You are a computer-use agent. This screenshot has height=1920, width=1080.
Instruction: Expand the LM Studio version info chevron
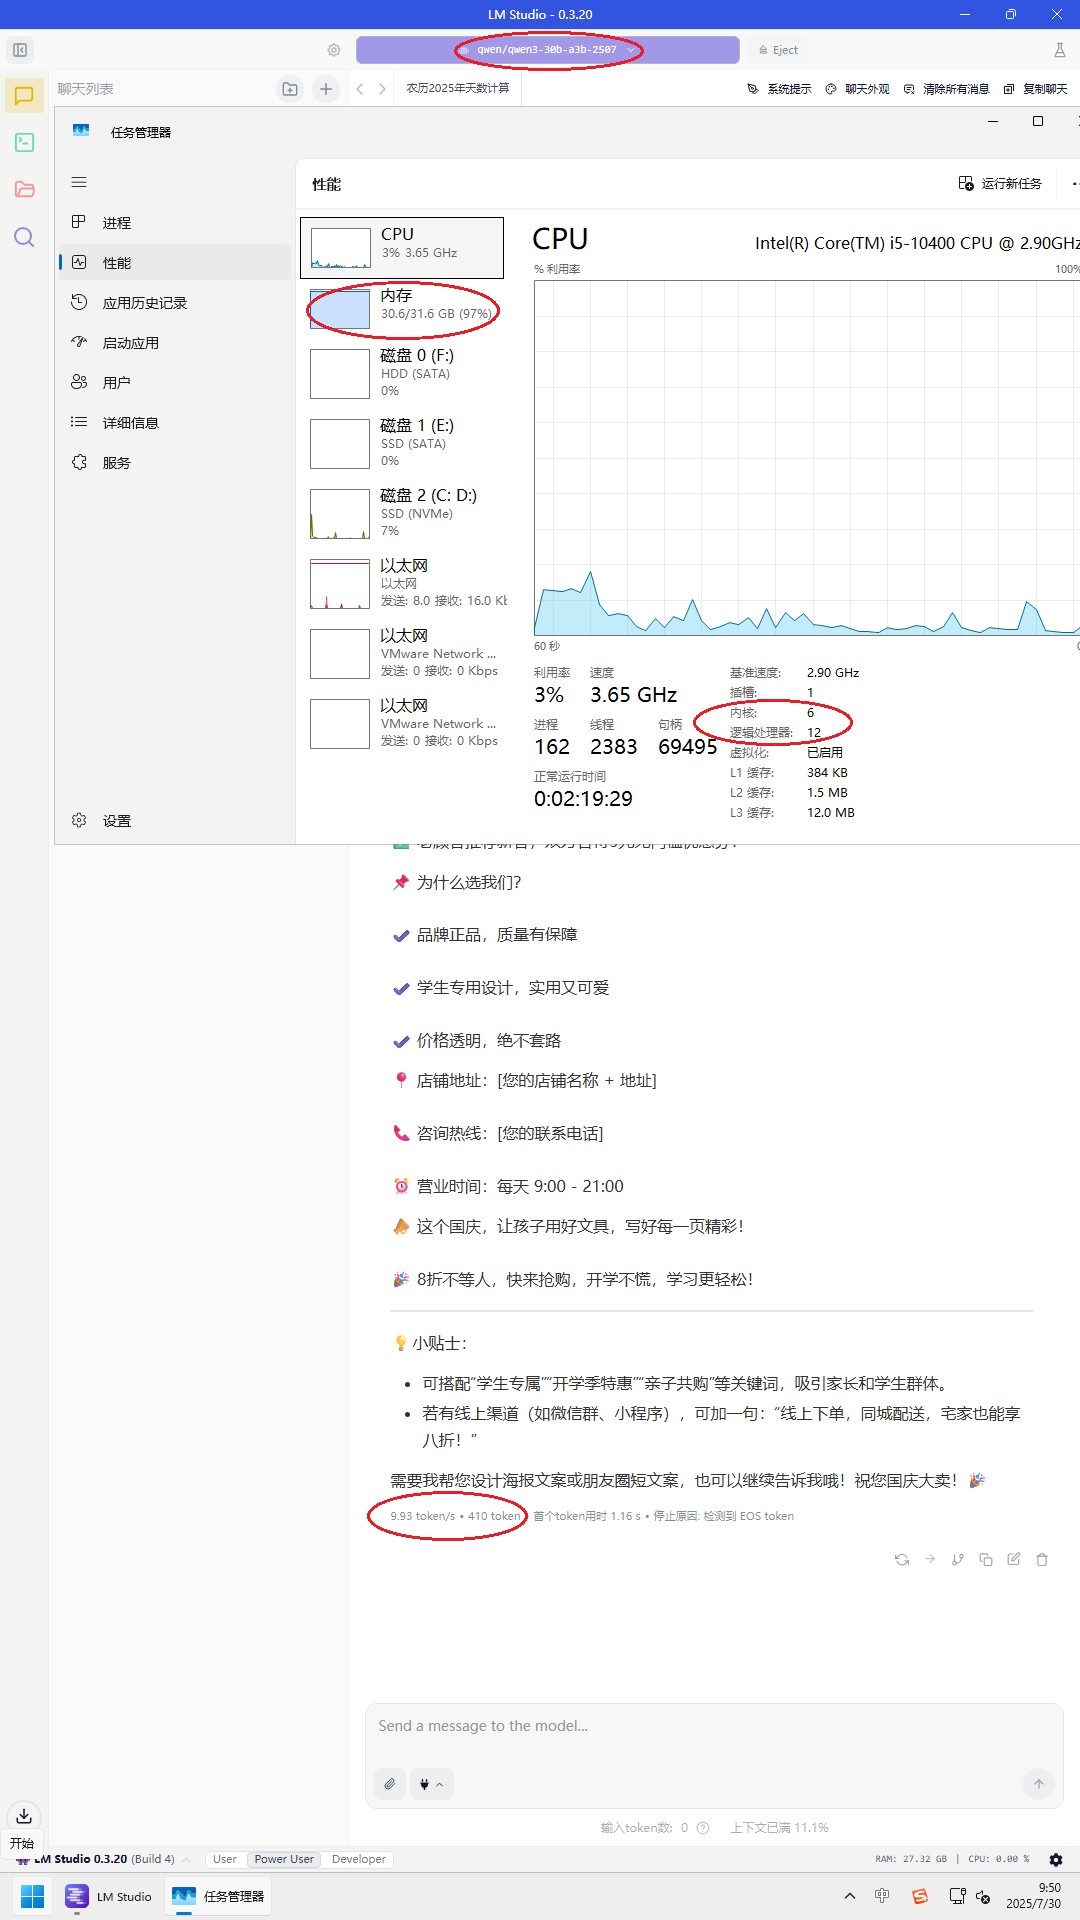186,1860
